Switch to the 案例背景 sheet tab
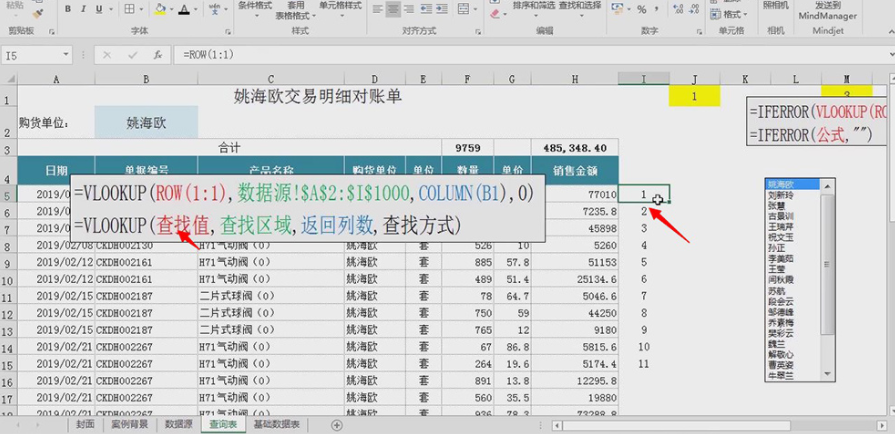 (x=130, y=424)
